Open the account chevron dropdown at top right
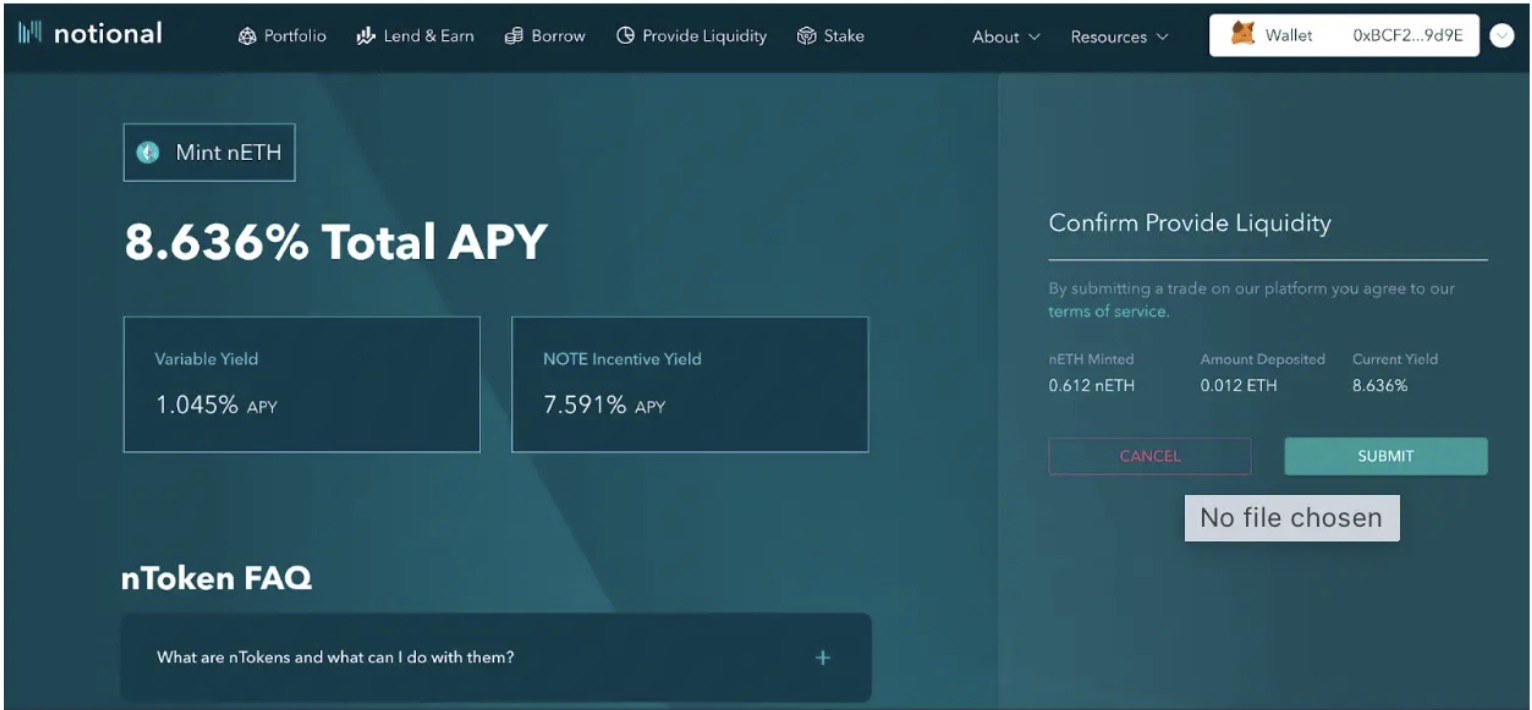1532x710 pixels. [x=1501, y=36]
